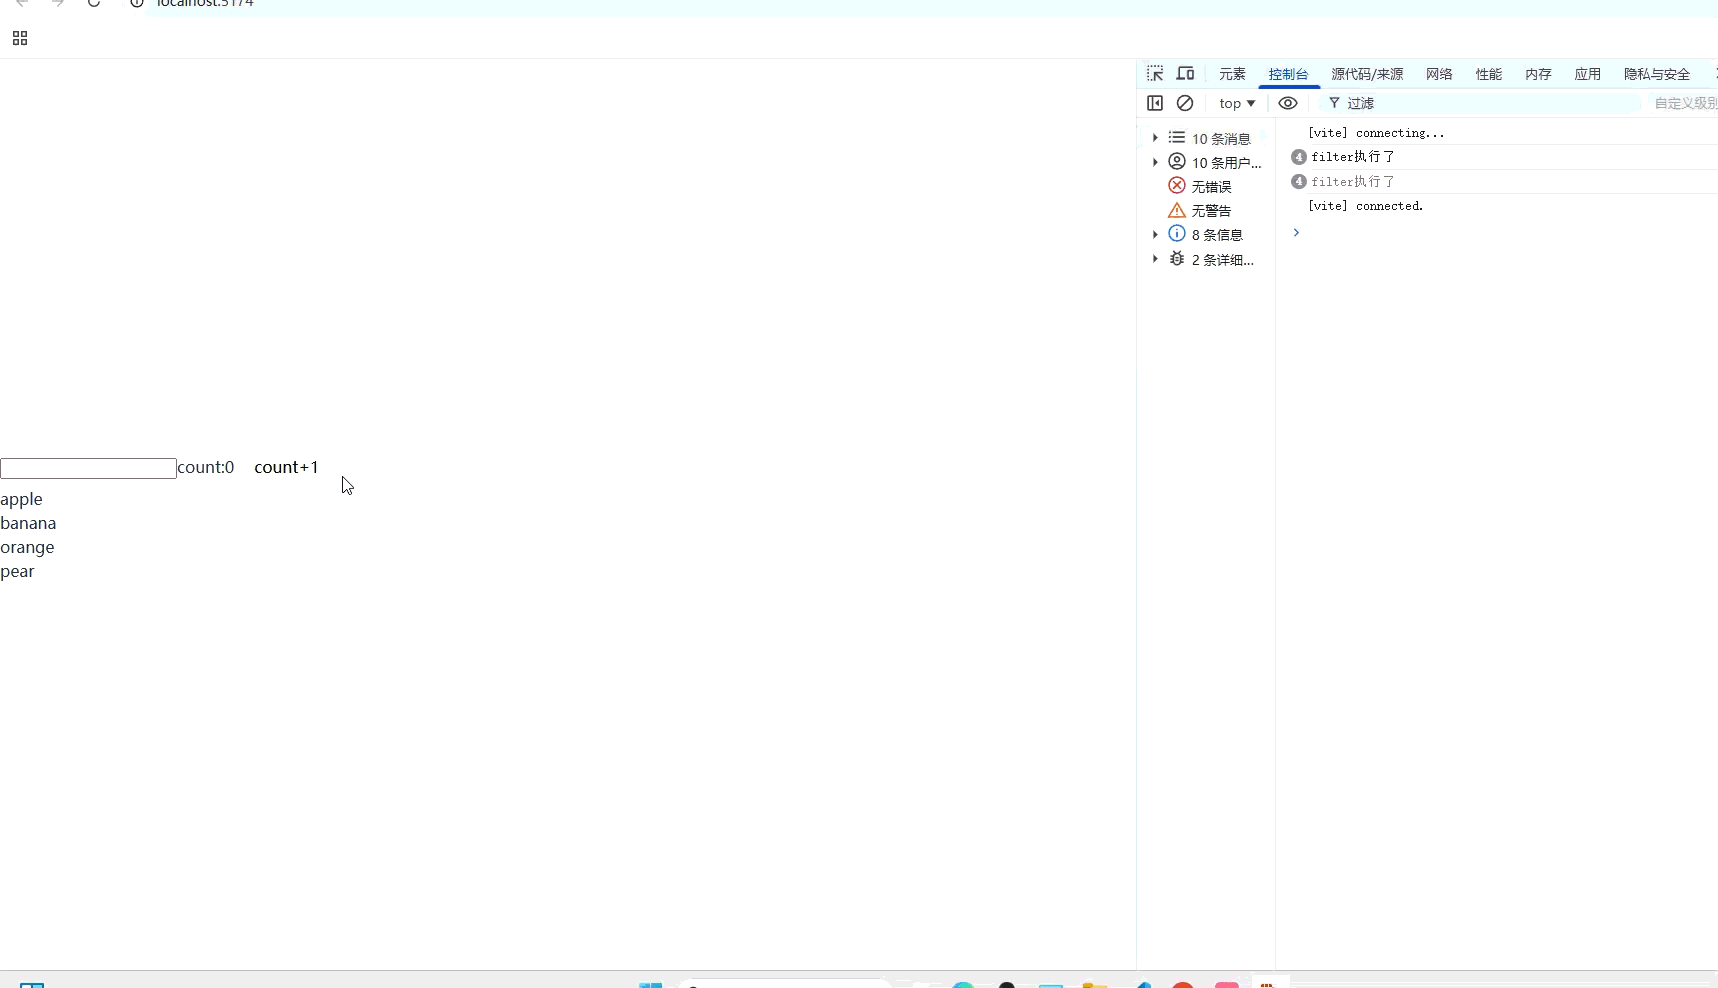Select the 无警告 warning triangle icon
1718x988 pixels.
(x=1177, y=210)
